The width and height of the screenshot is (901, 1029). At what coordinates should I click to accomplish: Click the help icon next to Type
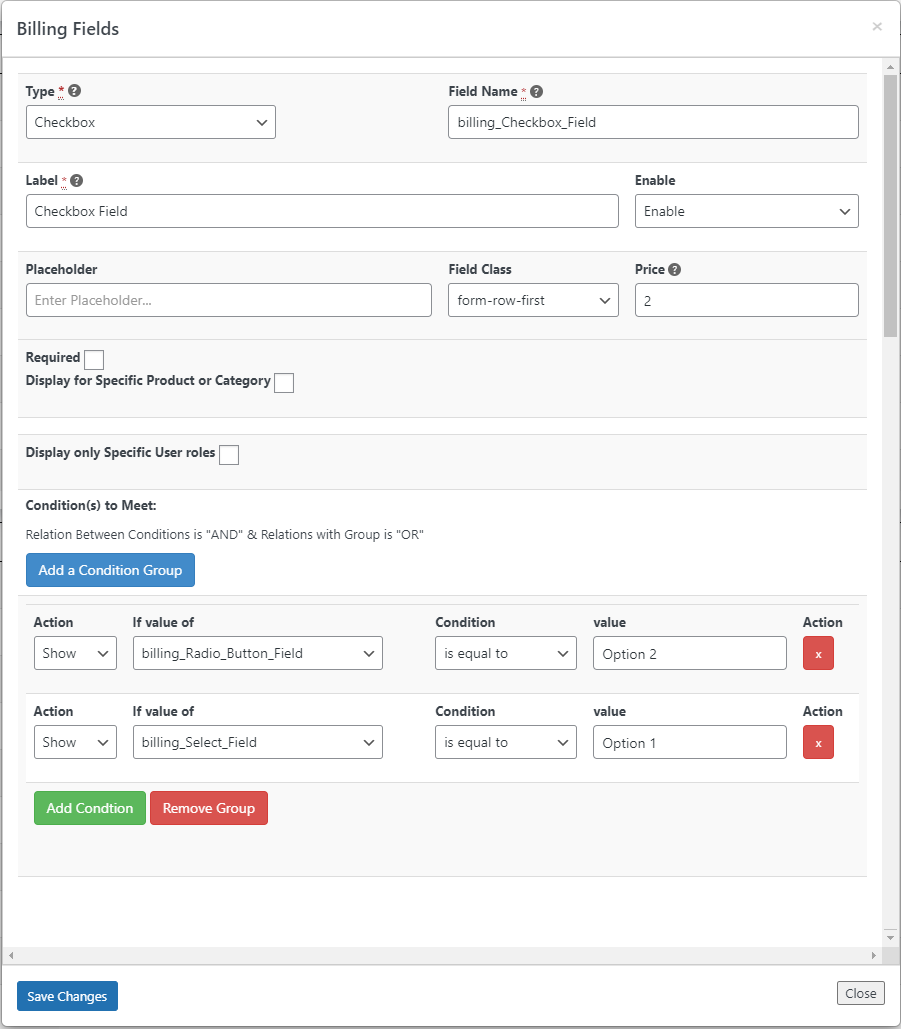(74, 91)
